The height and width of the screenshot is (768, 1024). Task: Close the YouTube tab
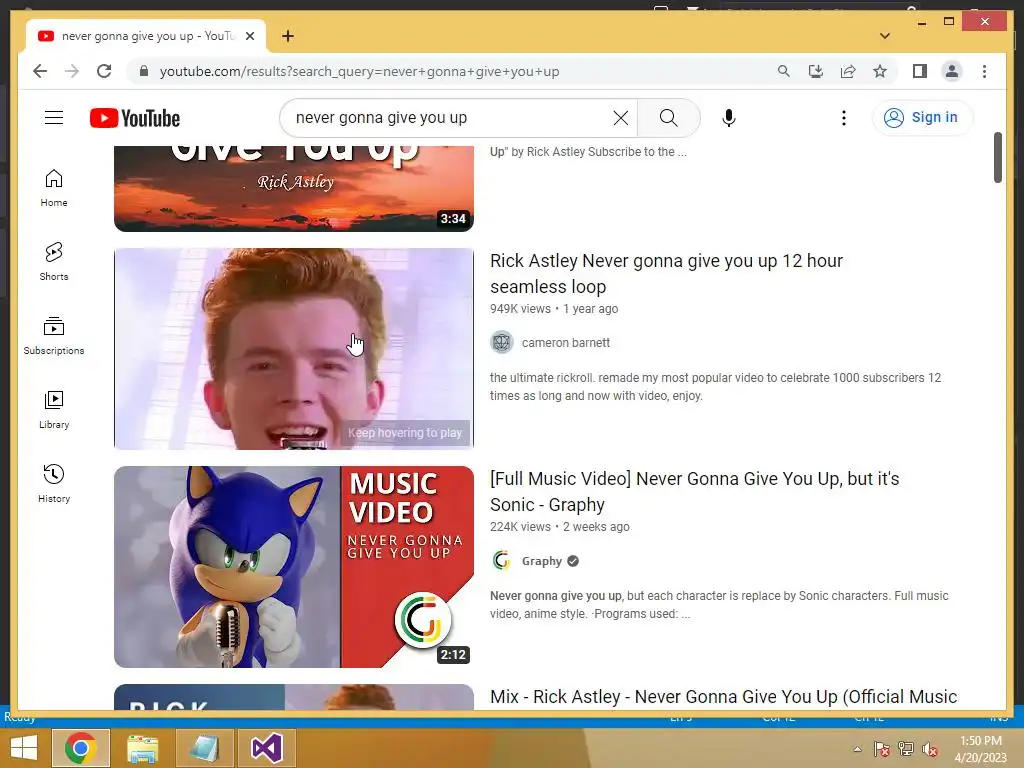click(249, 36)
